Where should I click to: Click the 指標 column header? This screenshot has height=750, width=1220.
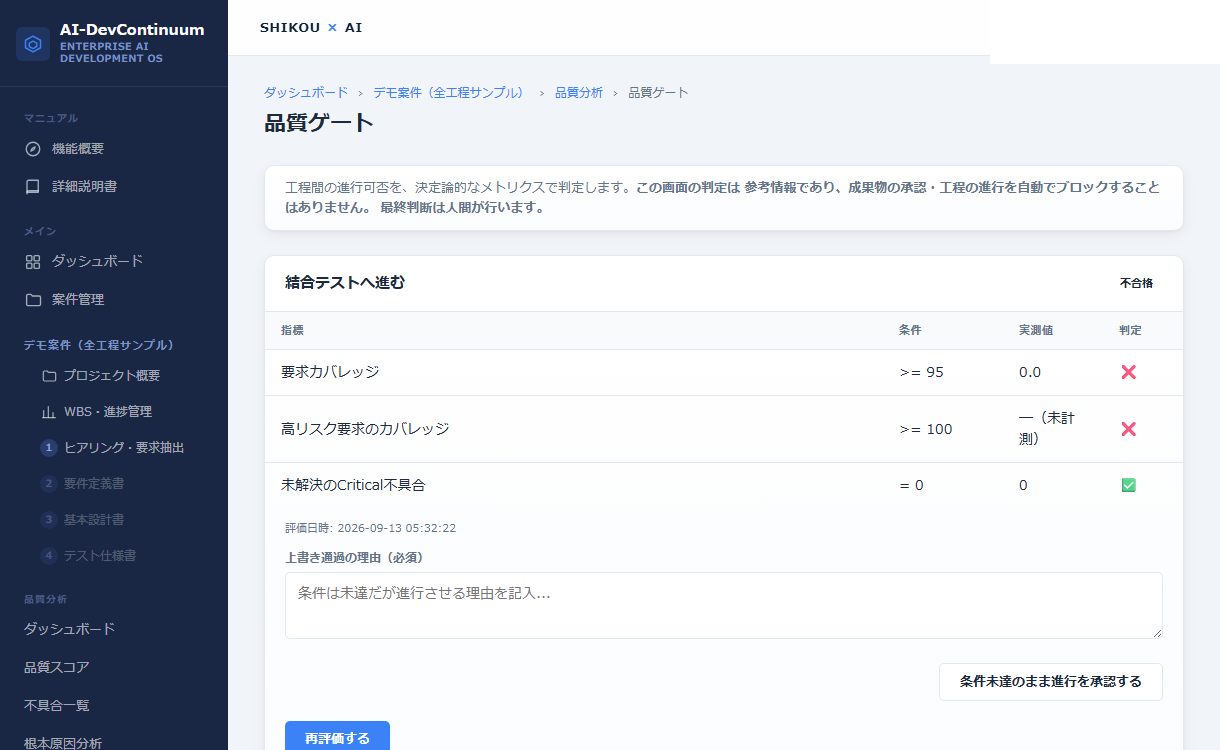point(292,330)
